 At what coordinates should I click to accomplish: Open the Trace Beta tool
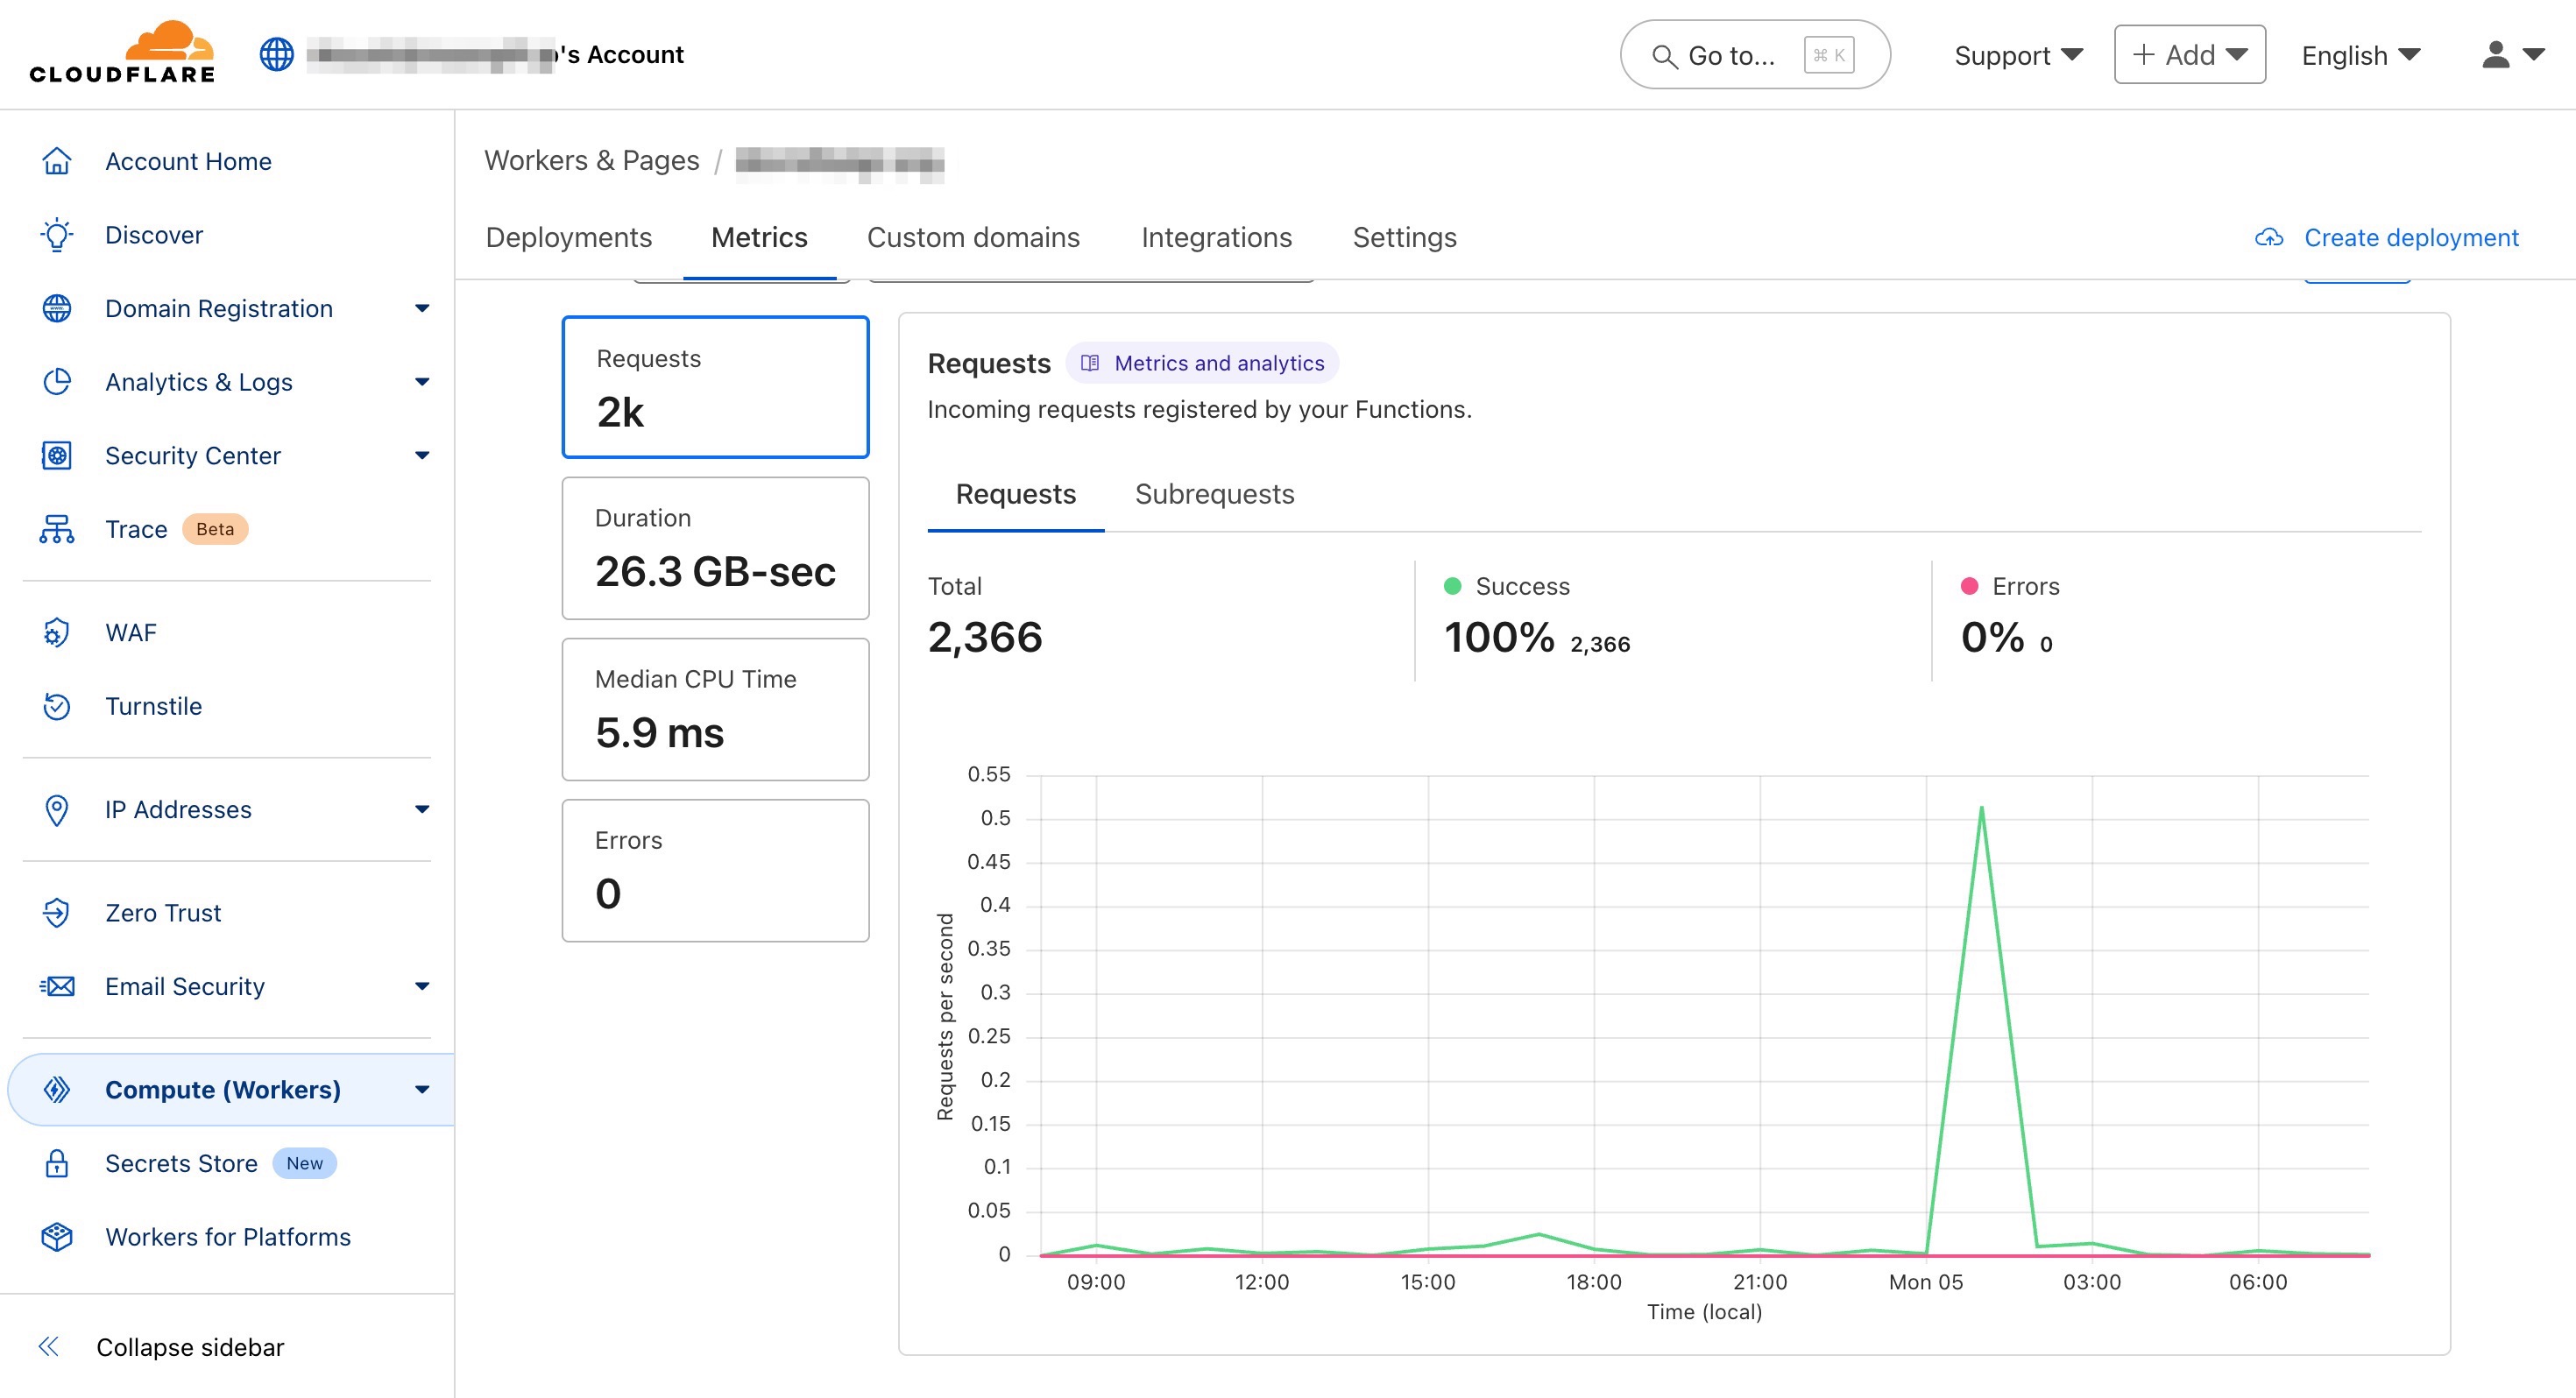[x=137, y=529]
